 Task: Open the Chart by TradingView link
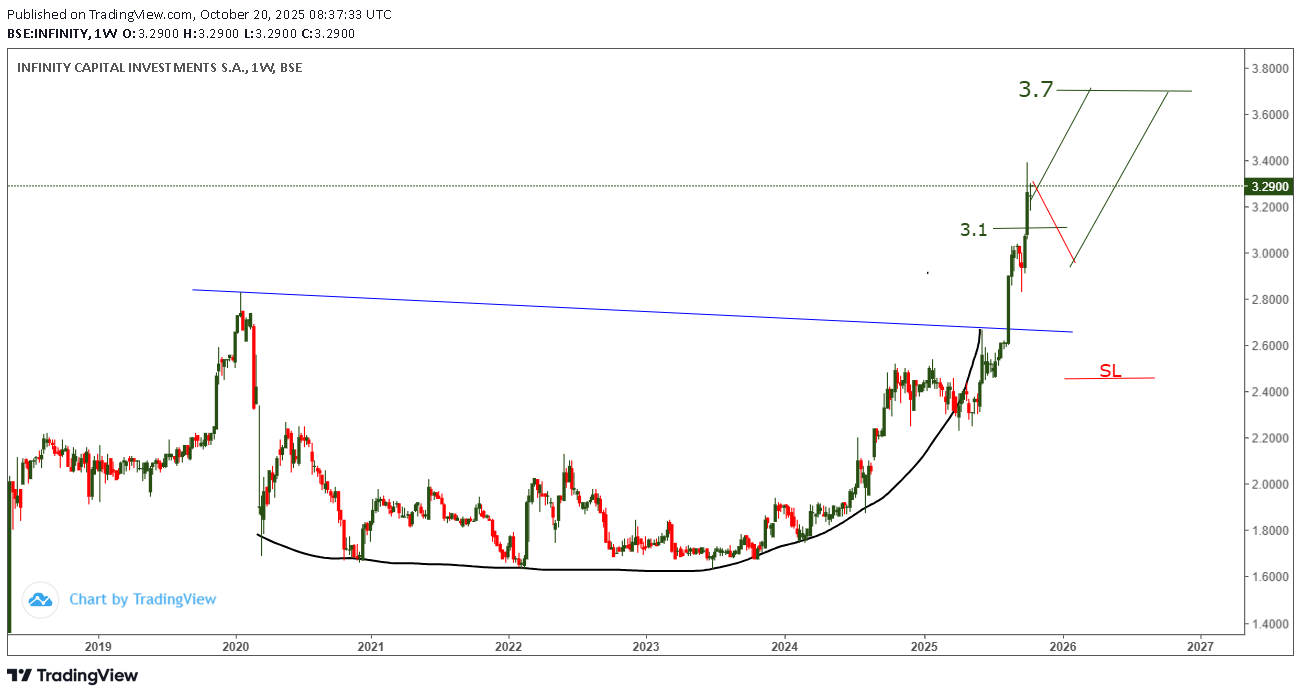[x=142, y=599]
